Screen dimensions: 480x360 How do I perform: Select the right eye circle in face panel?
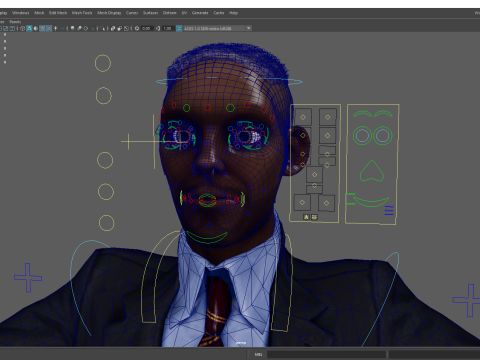(x=383, y=135)
